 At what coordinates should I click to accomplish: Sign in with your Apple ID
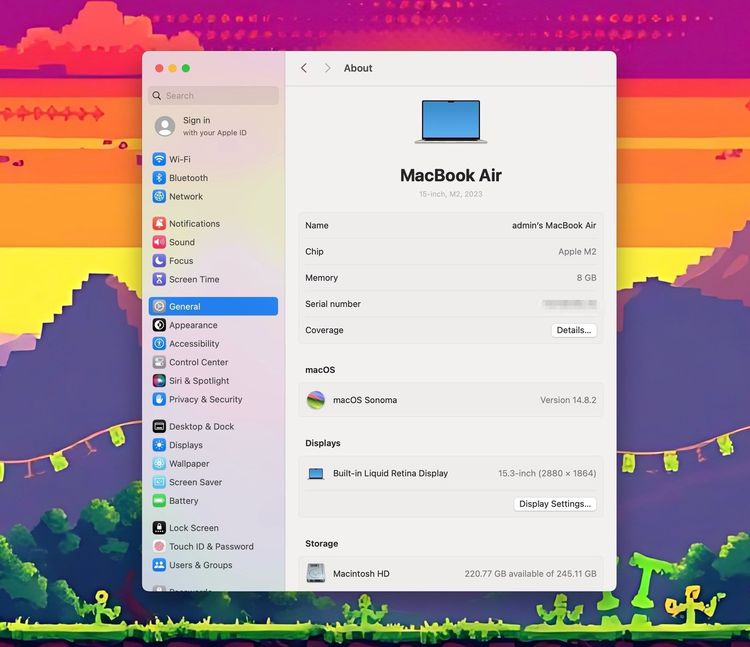pos(215,126)
